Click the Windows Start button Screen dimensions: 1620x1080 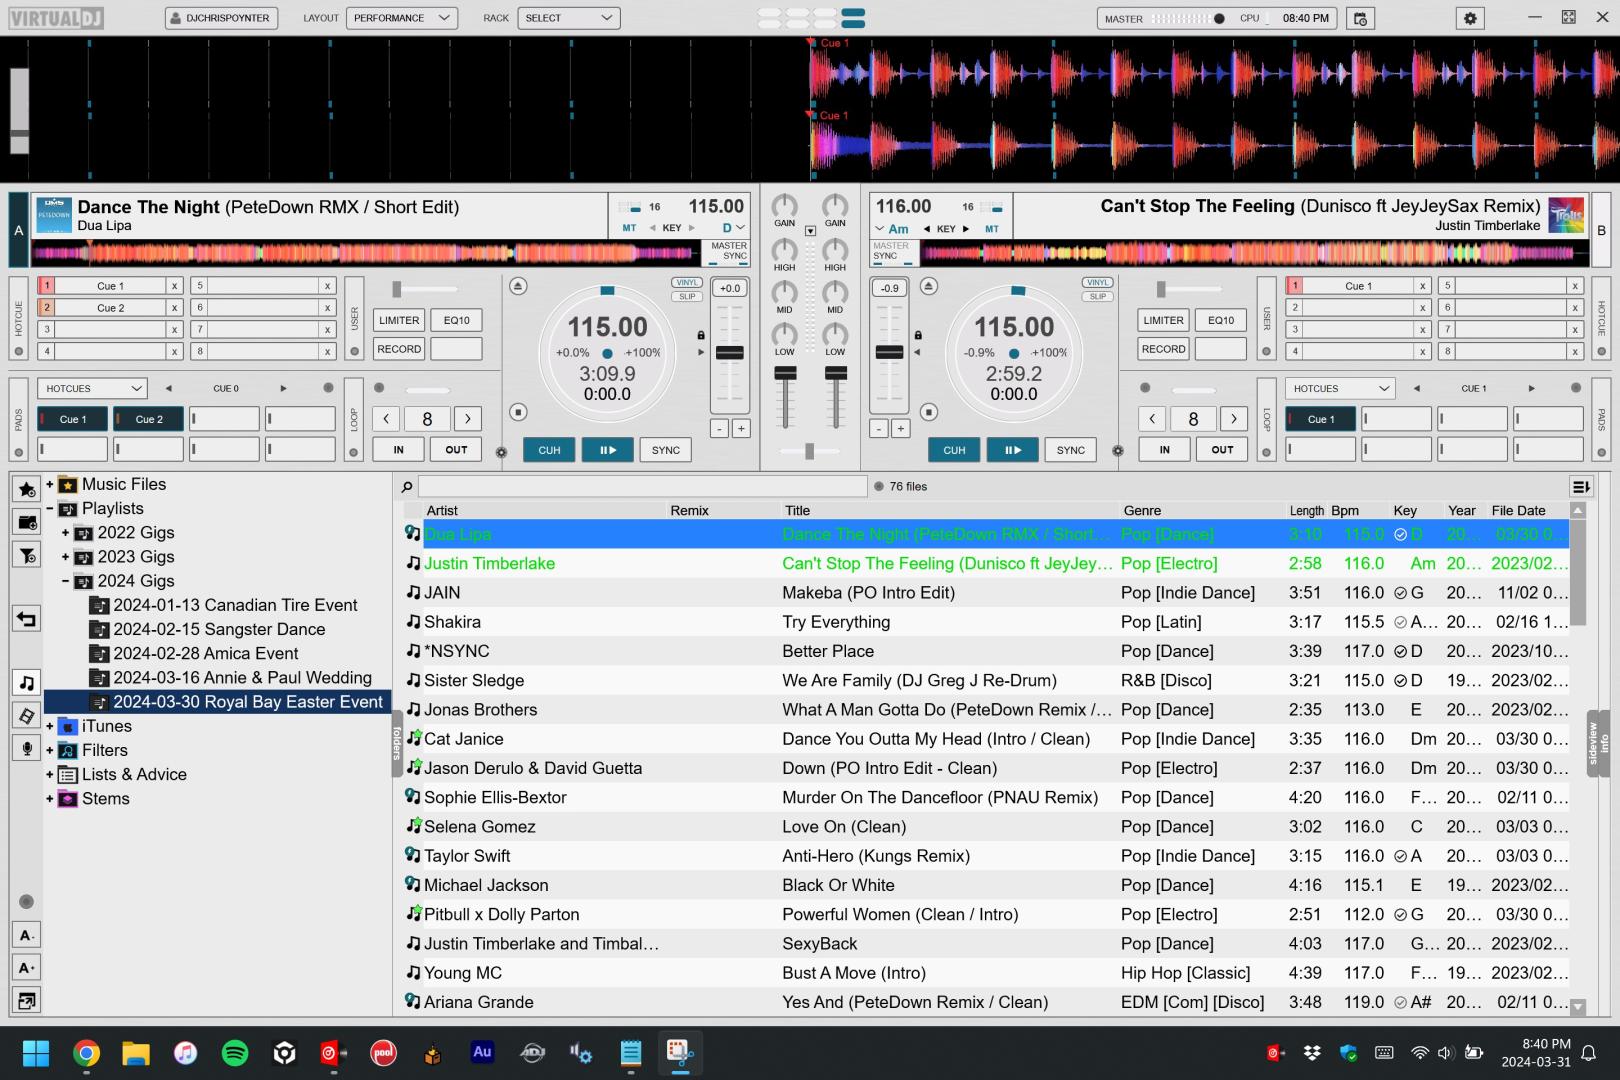click(36, 1053)
